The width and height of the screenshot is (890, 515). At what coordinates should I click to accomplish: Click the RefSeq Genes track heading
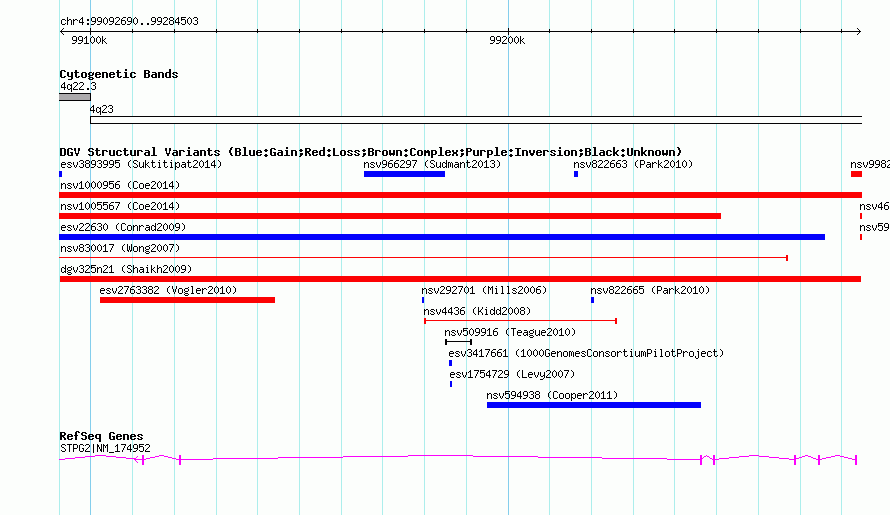101,436
